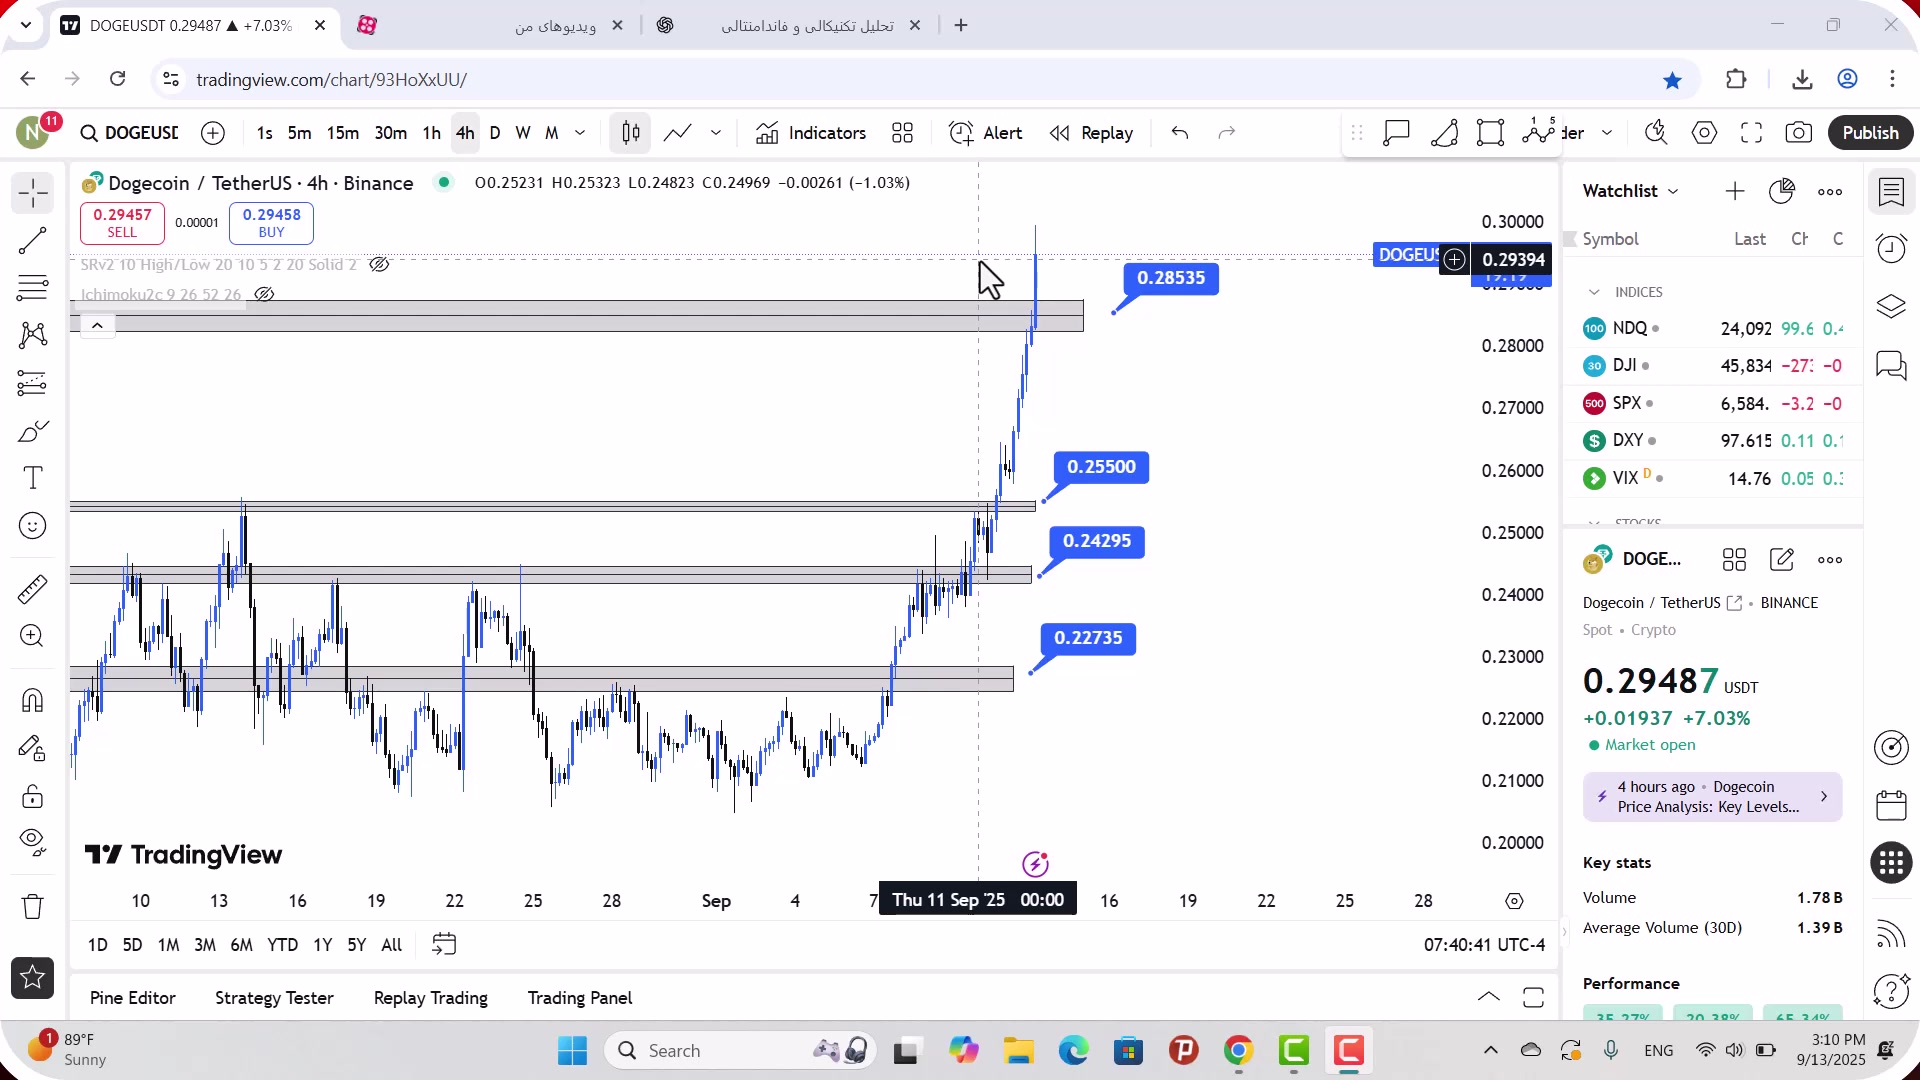Viewport: 1920px width, 1080px height.
Task: Select the 1M date range
Action: (169, 945)
